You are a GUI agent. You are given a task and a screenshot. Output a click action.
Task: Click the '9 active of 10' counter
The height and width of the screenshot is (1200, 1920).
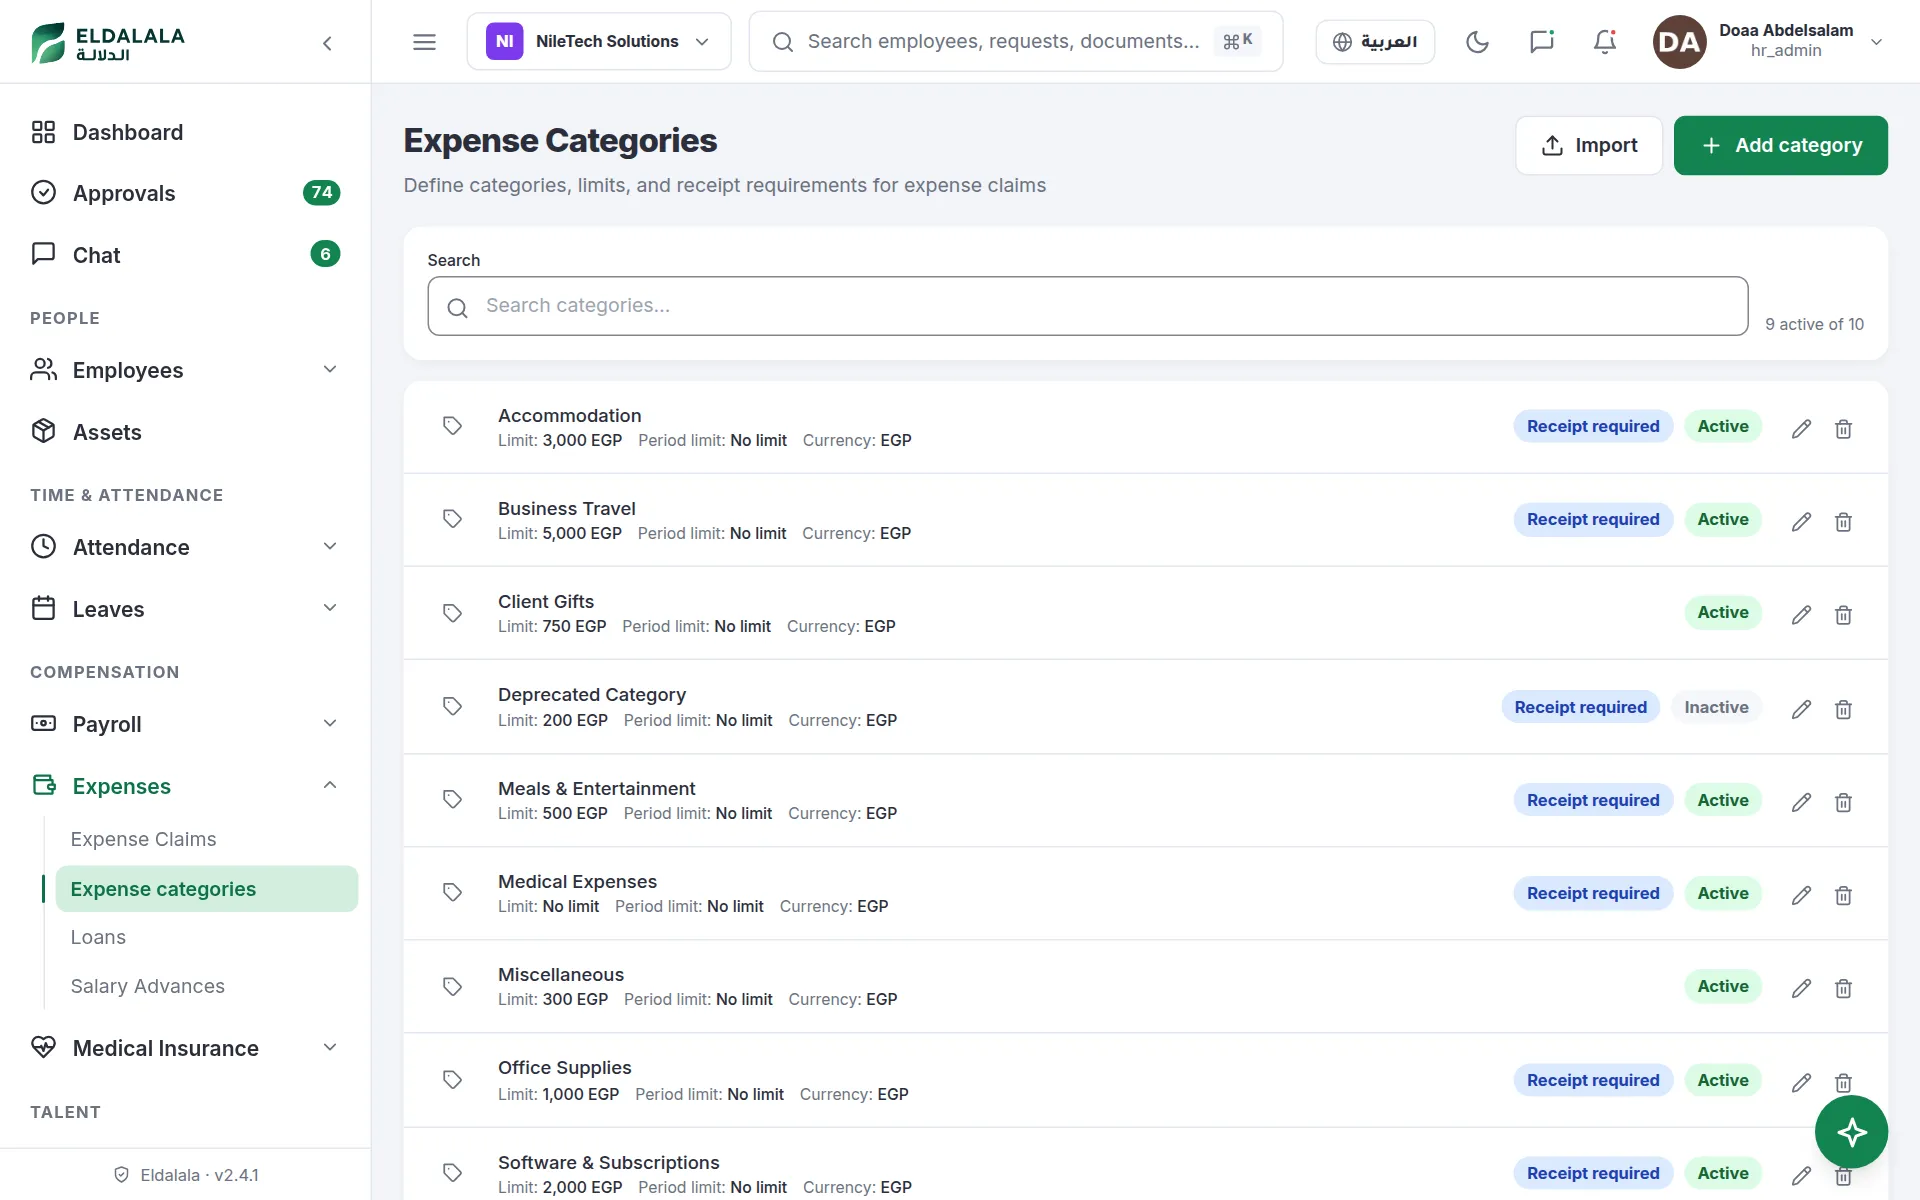point(1814,325)
